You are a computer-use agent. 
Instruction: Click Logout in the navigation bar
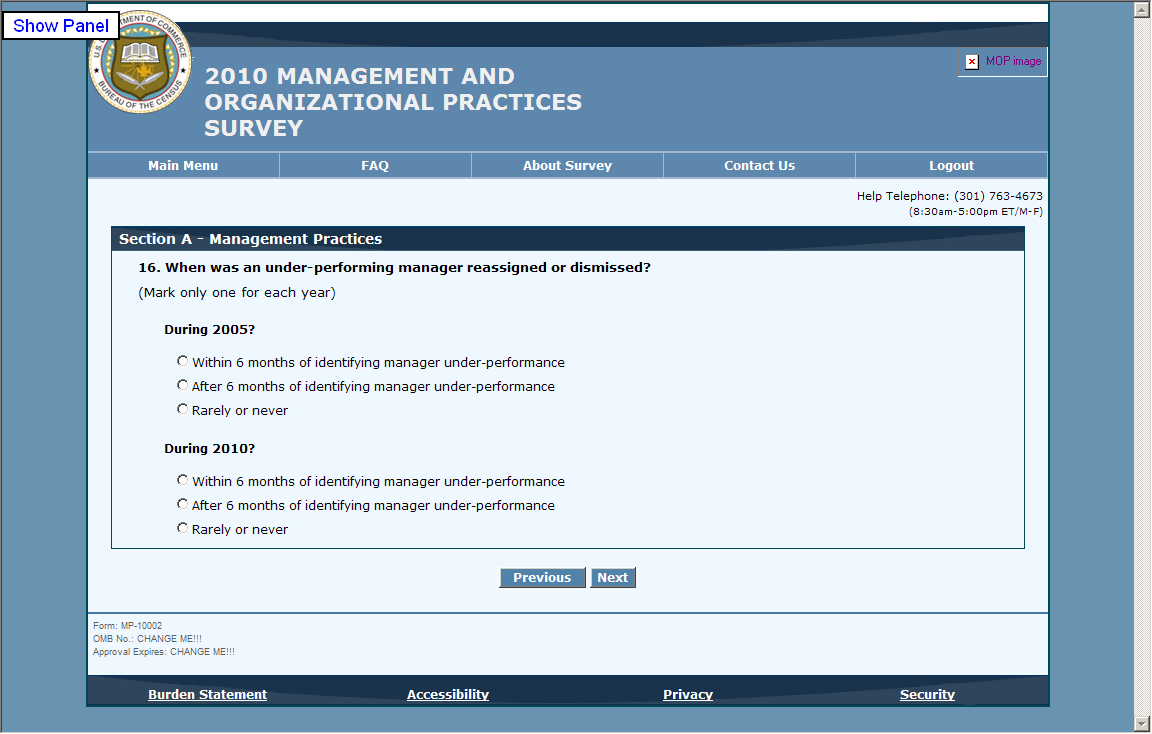click(951, 166)
